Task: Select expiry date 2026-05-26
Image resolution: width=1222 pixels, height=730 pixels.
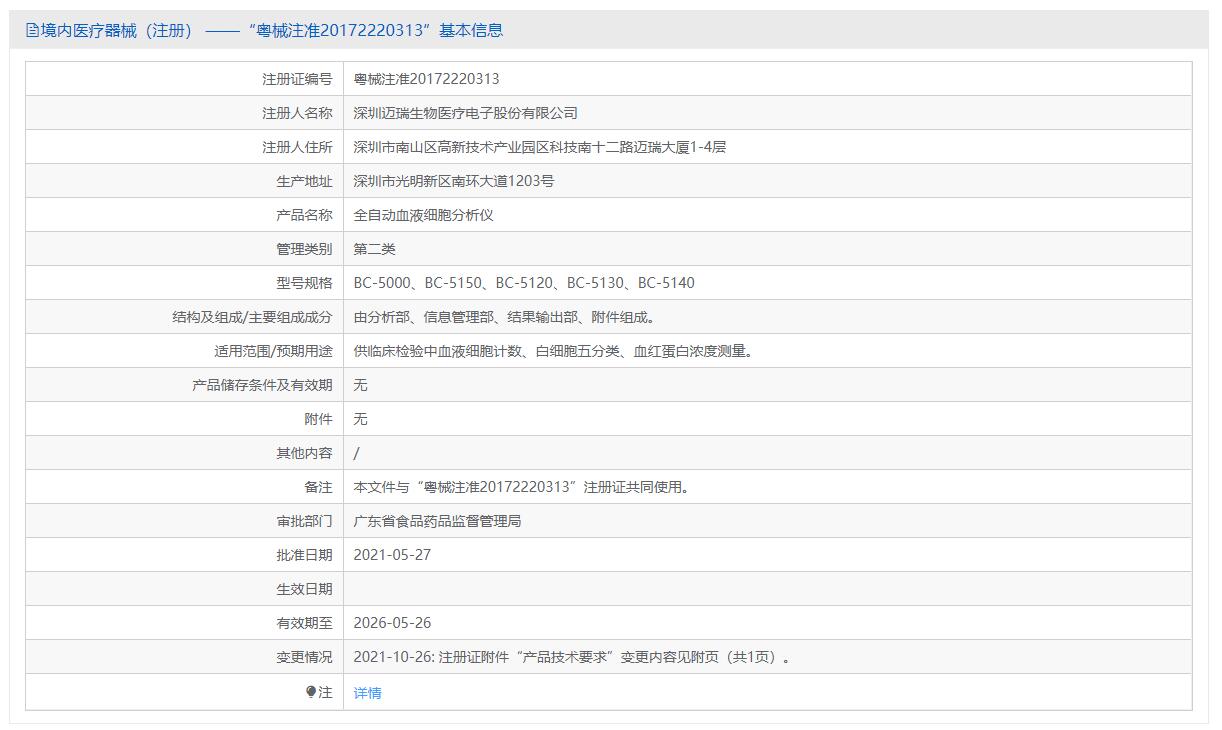Action: point(393,623)
